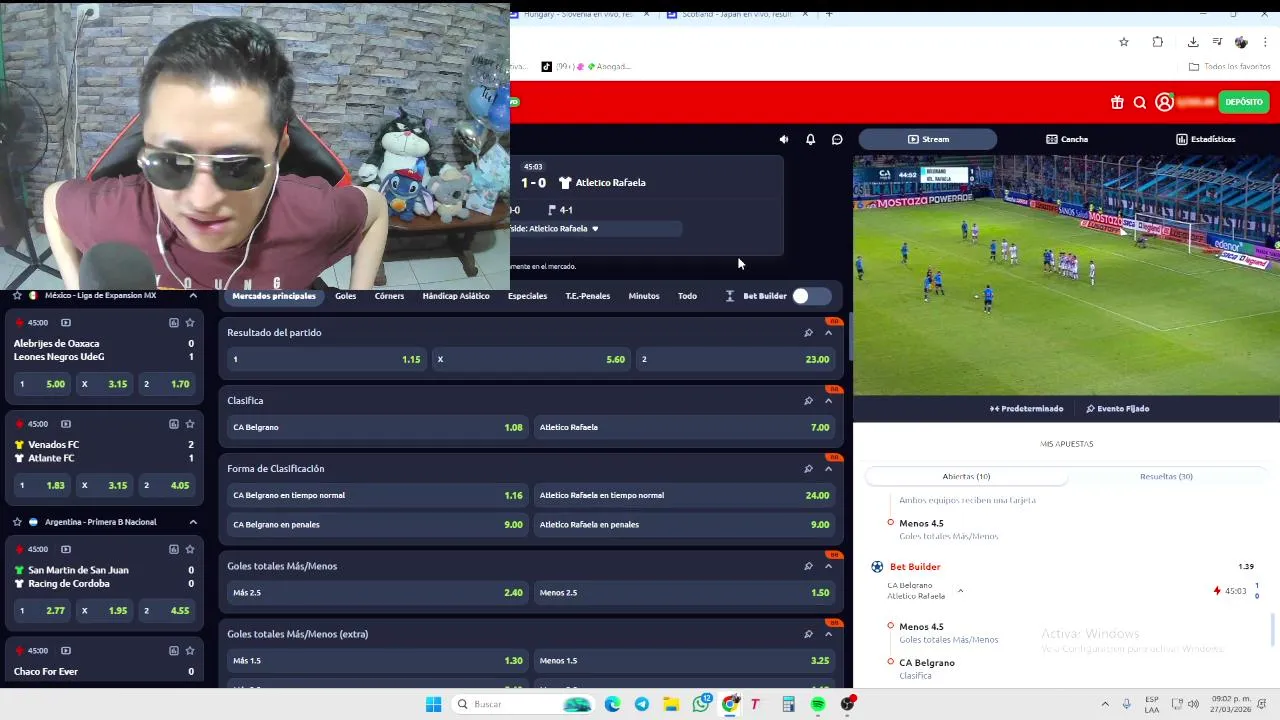The image size is (1280, 720).
Task: Open stats icon for Venados FC match
Action: pos(173,424)
